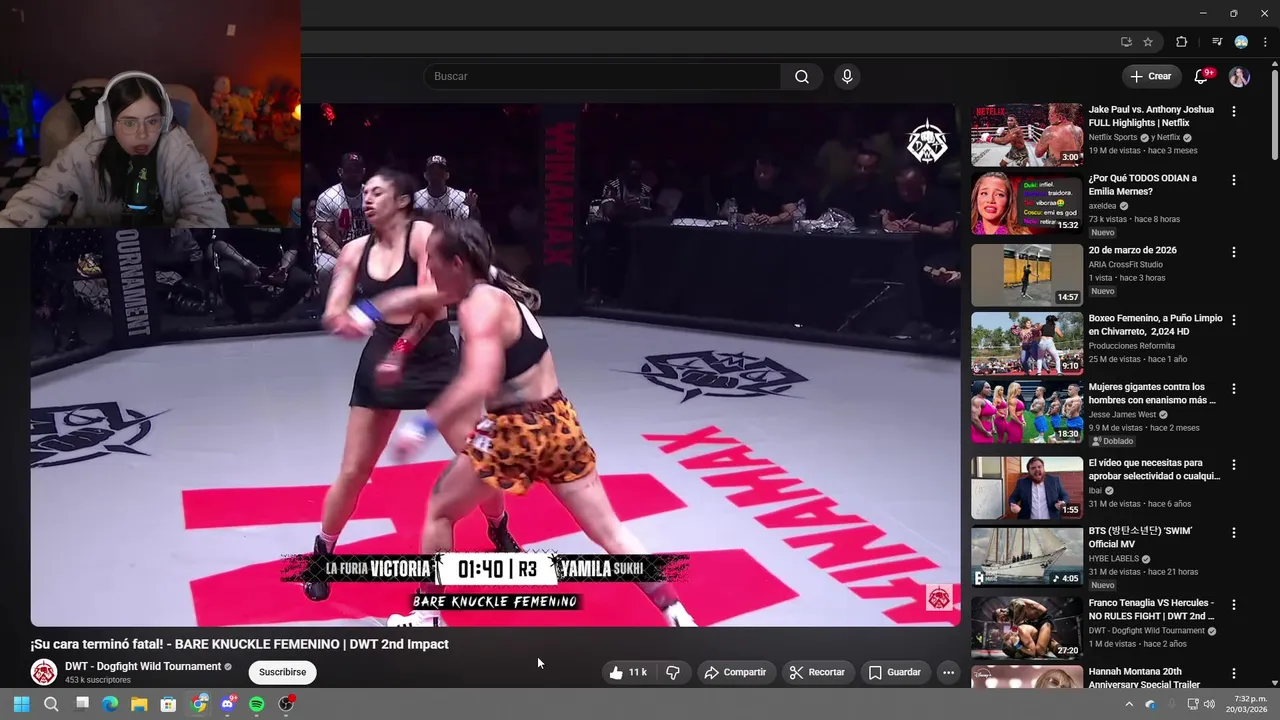Dislike the video with thumbs-down

point(673,672)
